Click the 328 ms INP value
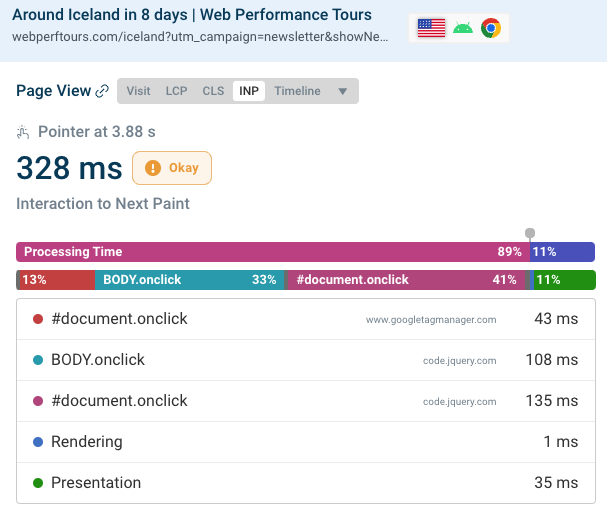The width and height of the screenshot is (607, 522). coord(69,168)
